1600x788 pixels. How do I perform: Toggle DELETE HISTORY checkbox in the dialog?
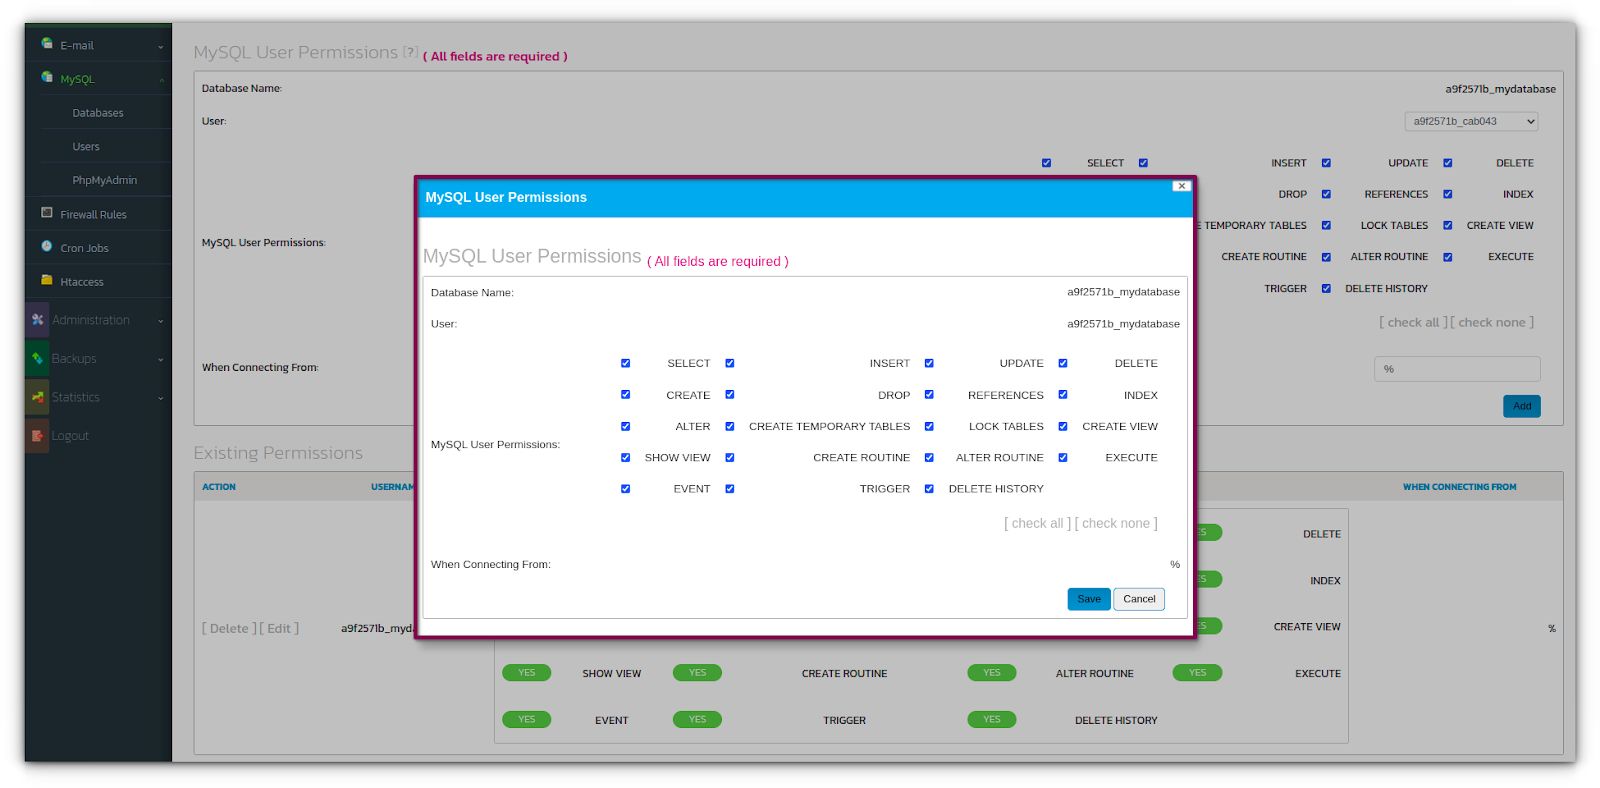[x=929, y=489]
